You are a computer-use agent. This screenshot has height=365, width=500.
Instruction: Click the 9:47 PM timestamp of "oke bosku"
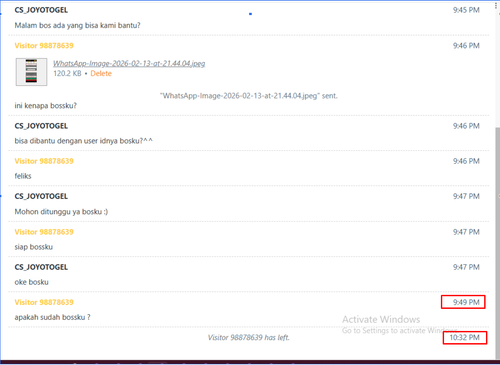coord(466,267)
